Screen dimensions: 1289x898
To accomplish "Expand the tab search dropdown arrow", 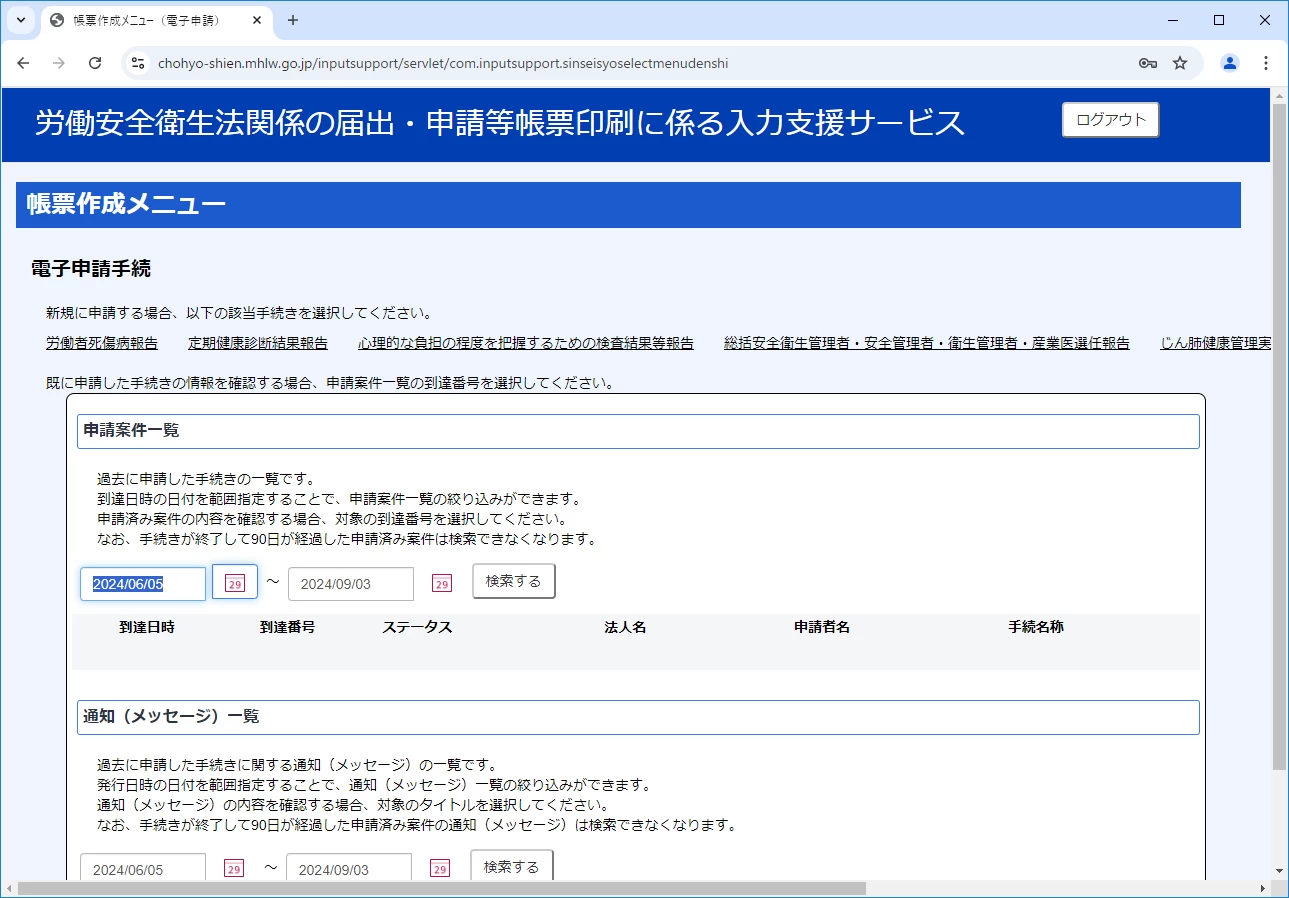I will (x=20, y=20).
